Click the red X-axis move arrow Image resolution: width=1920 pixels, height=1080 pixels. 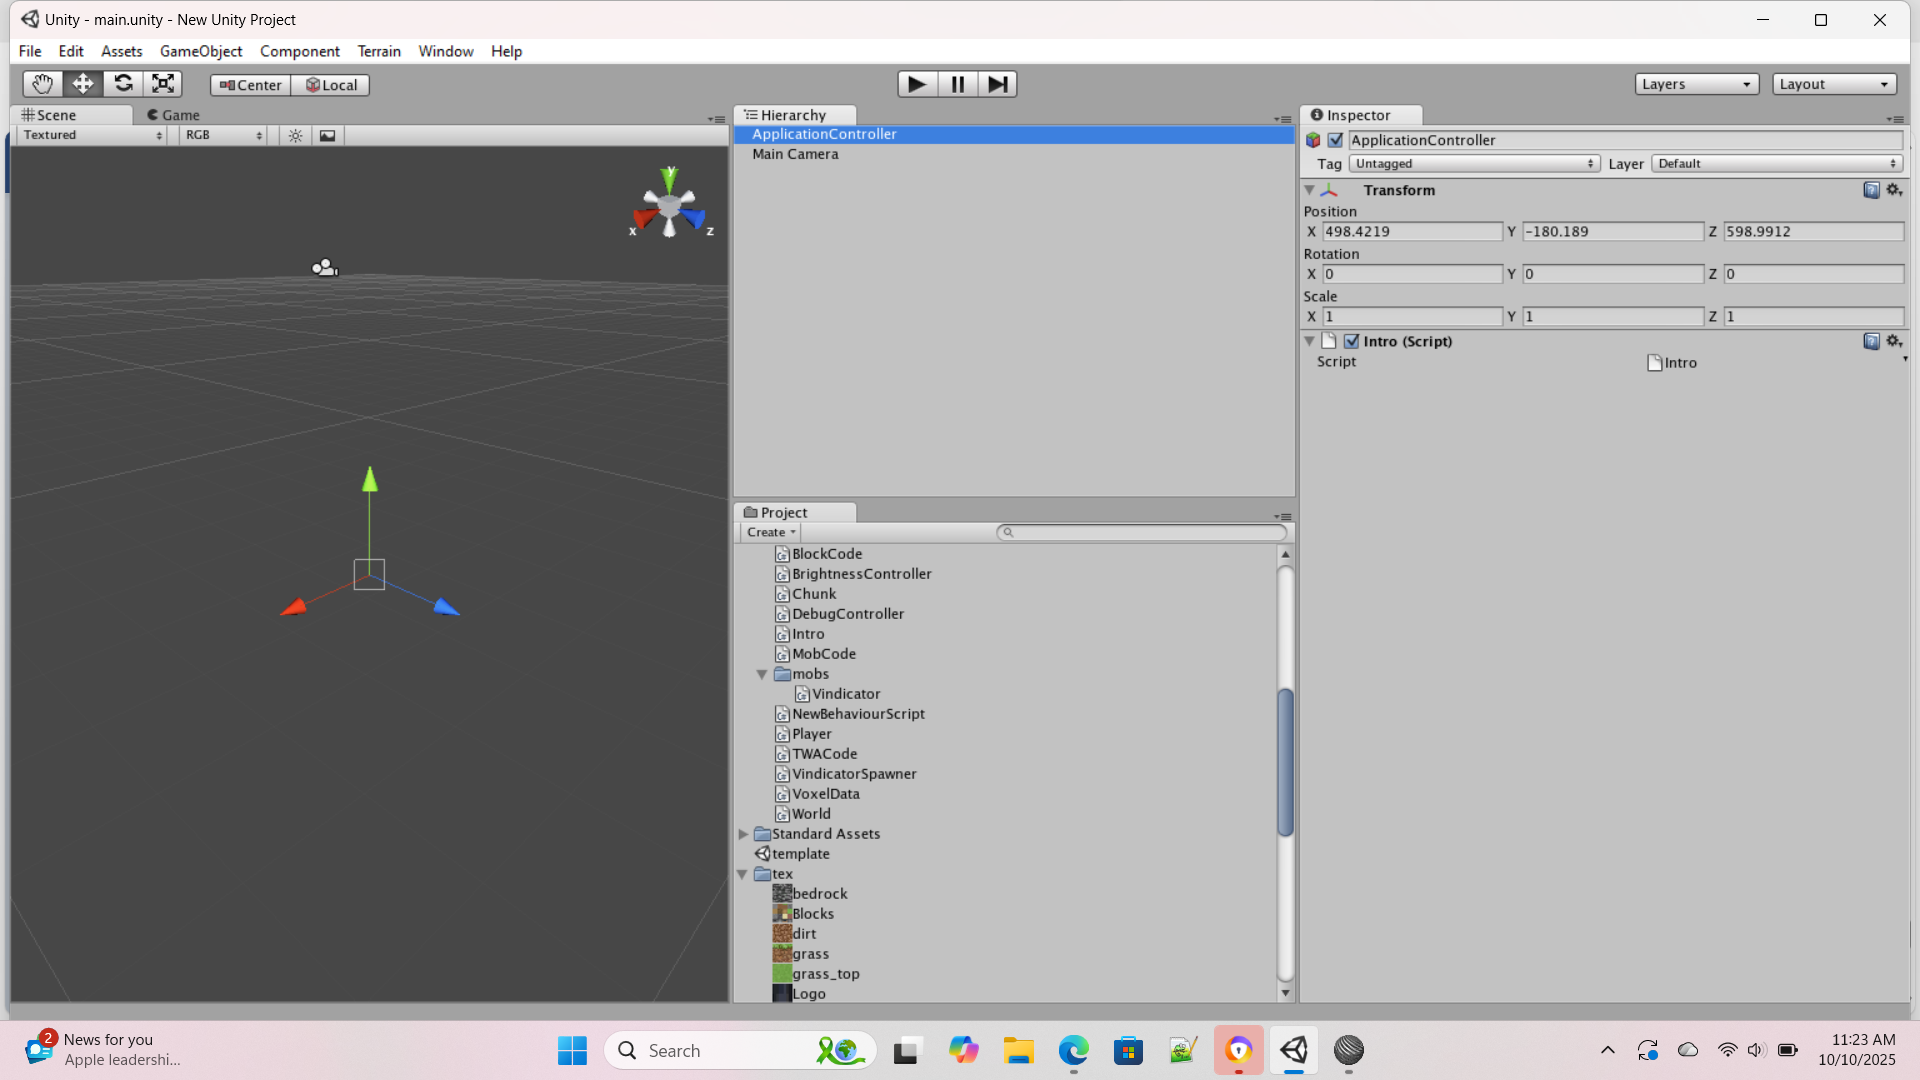click(293, 607)
